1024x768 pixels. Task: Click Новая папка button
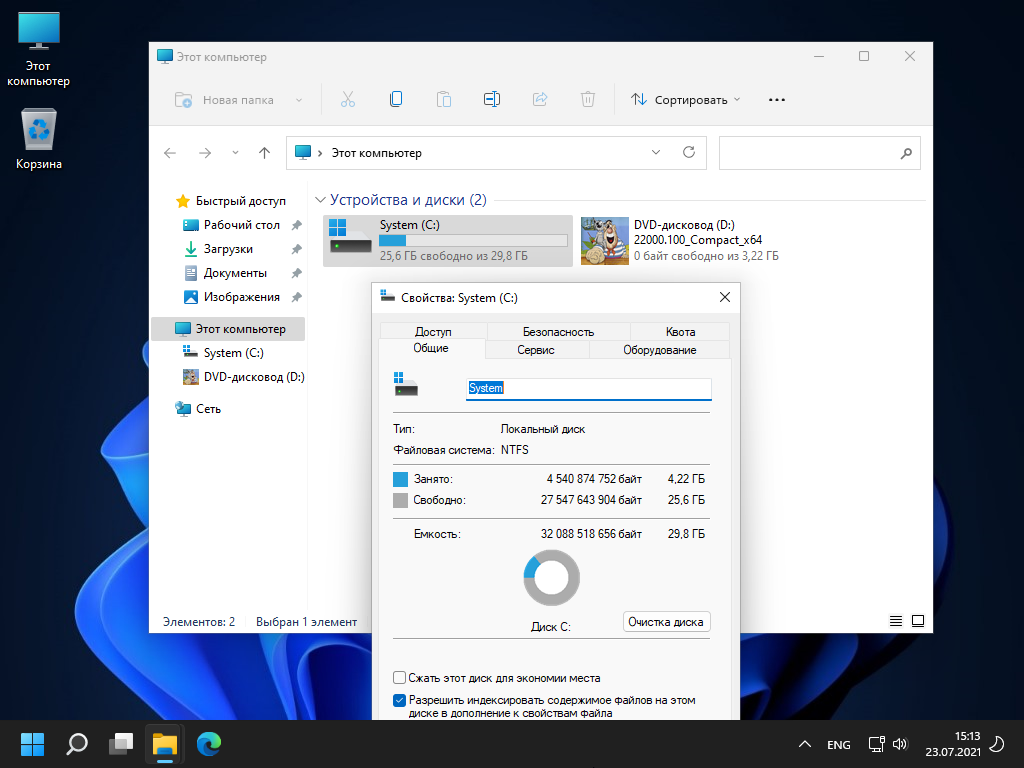pos(224,100)
